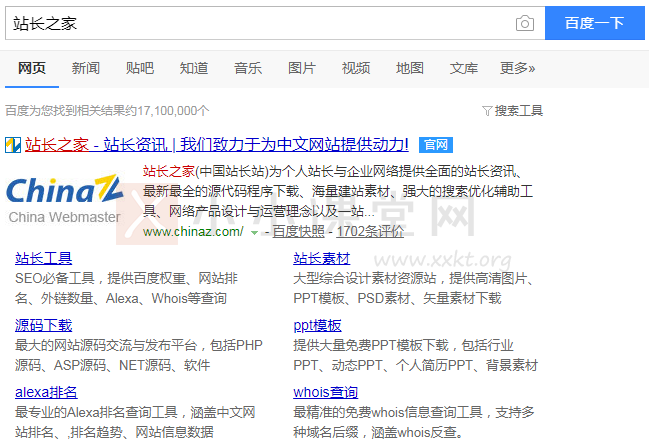Click description text starting 最专业的Alexa排名查询工具
649x442 pixels.
pos(135,423)
